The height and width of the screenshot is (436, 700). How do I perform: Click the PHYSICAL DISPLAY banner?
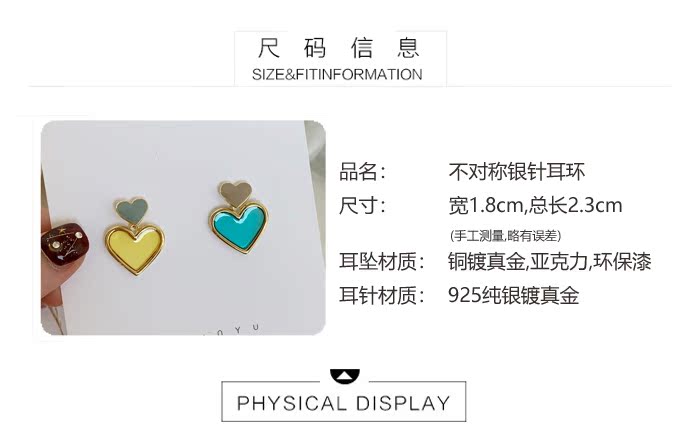click(x=343, y=403)
